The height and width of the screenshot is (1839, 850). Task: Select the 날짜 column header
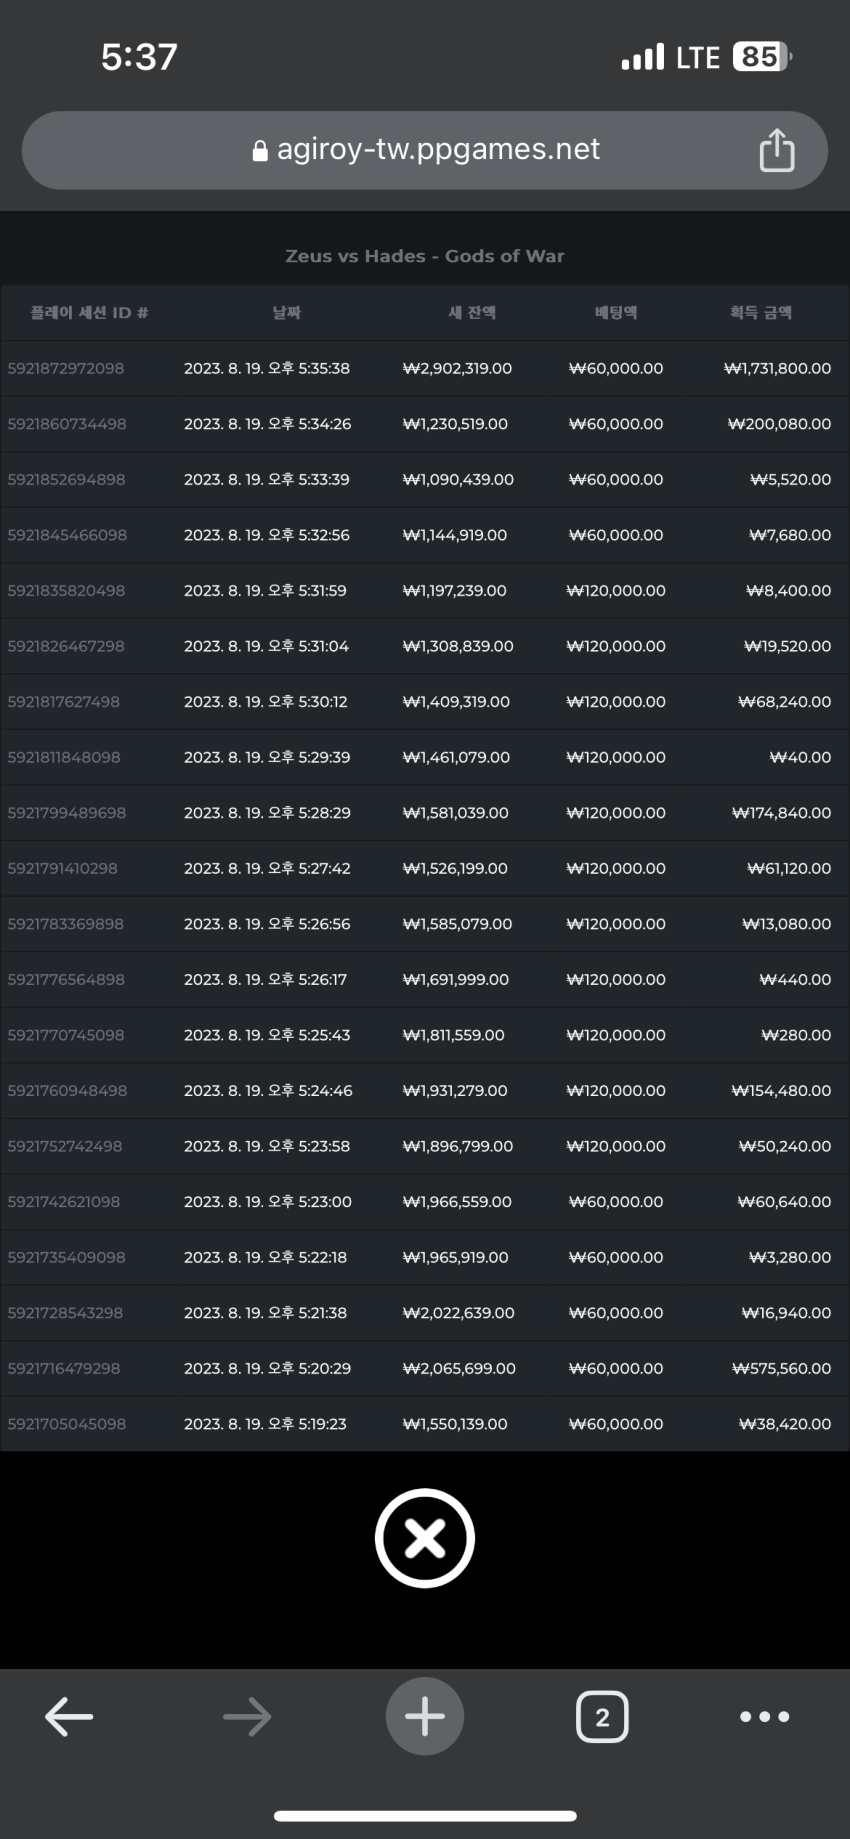pyautogui.click(x=287, y=313)
